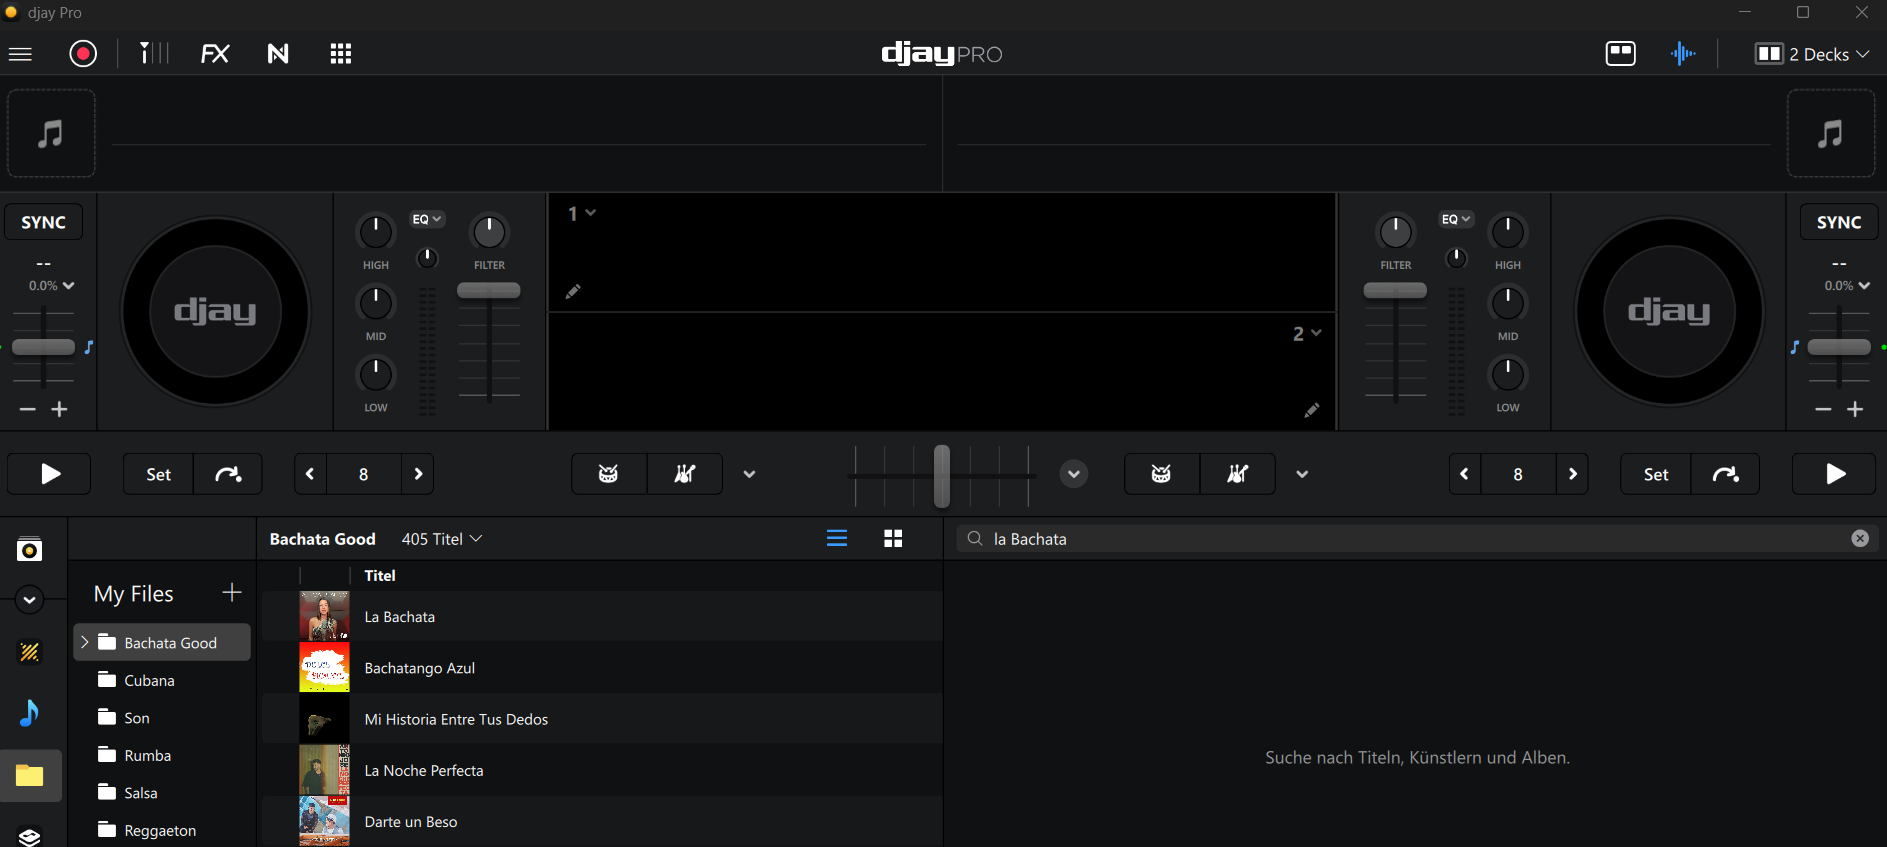
Task: Jump to cue on left deck arrow icon
Action: click(x=228, y=474)
